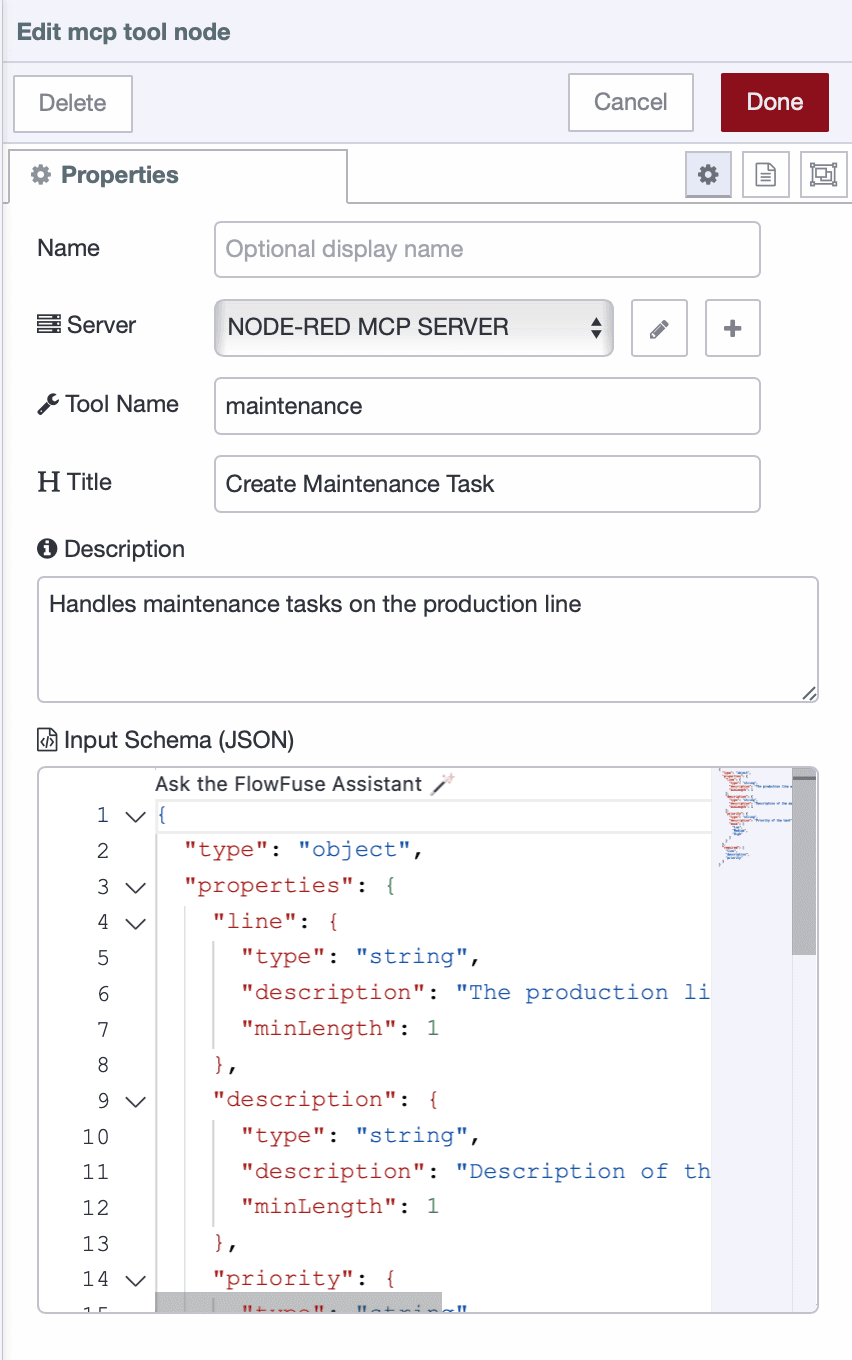Collapse the root JSON object on line 1
852x1360 pixels.
(x=135, y=814)
